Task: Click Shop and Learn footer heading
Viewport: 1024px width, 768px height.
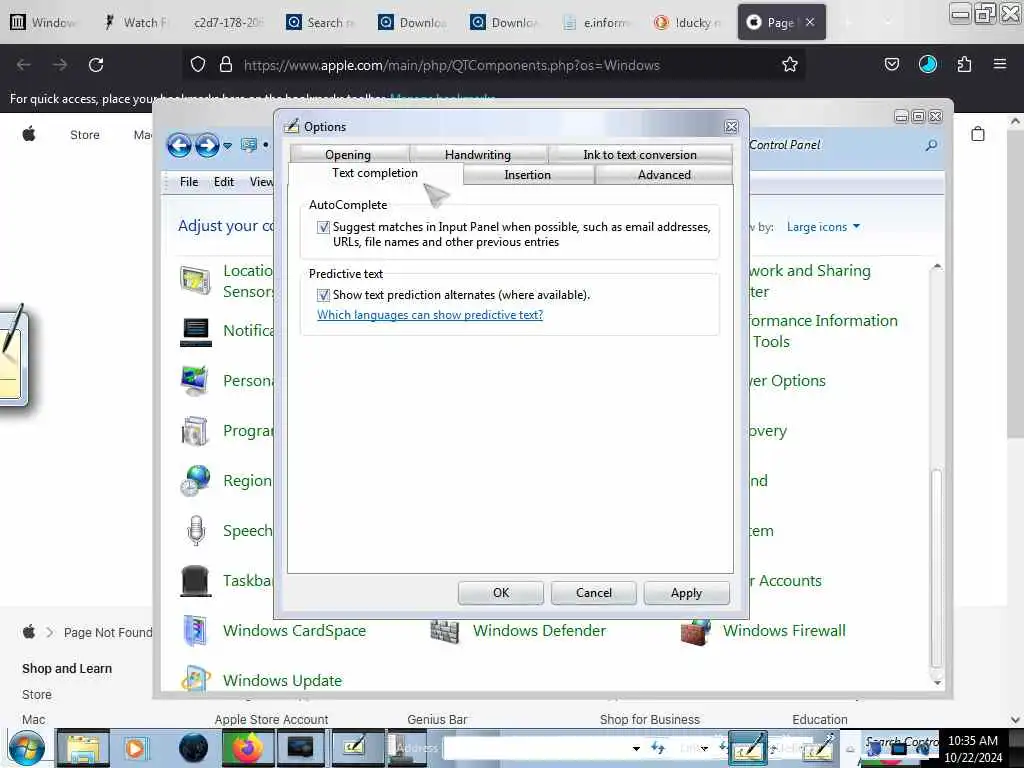Action: 67,668
